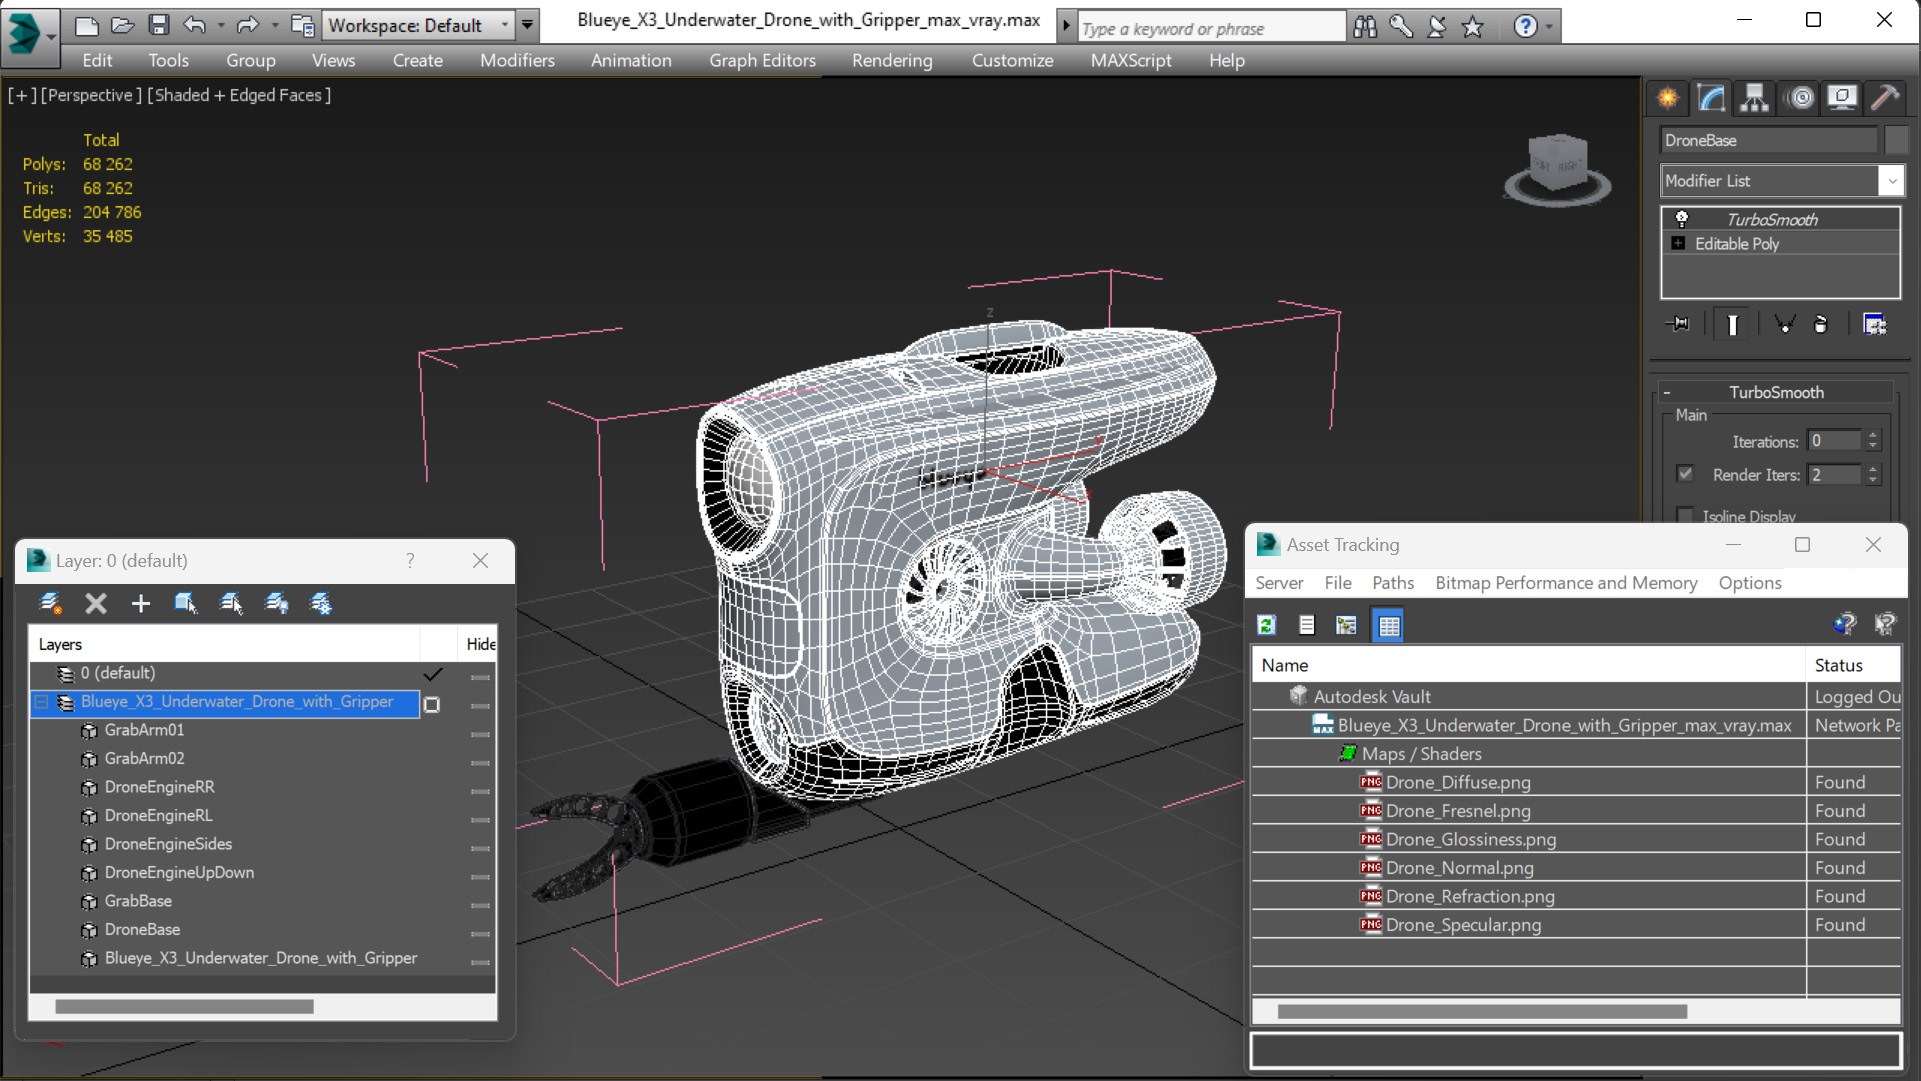Click the Save File toolbar icon

158,25
